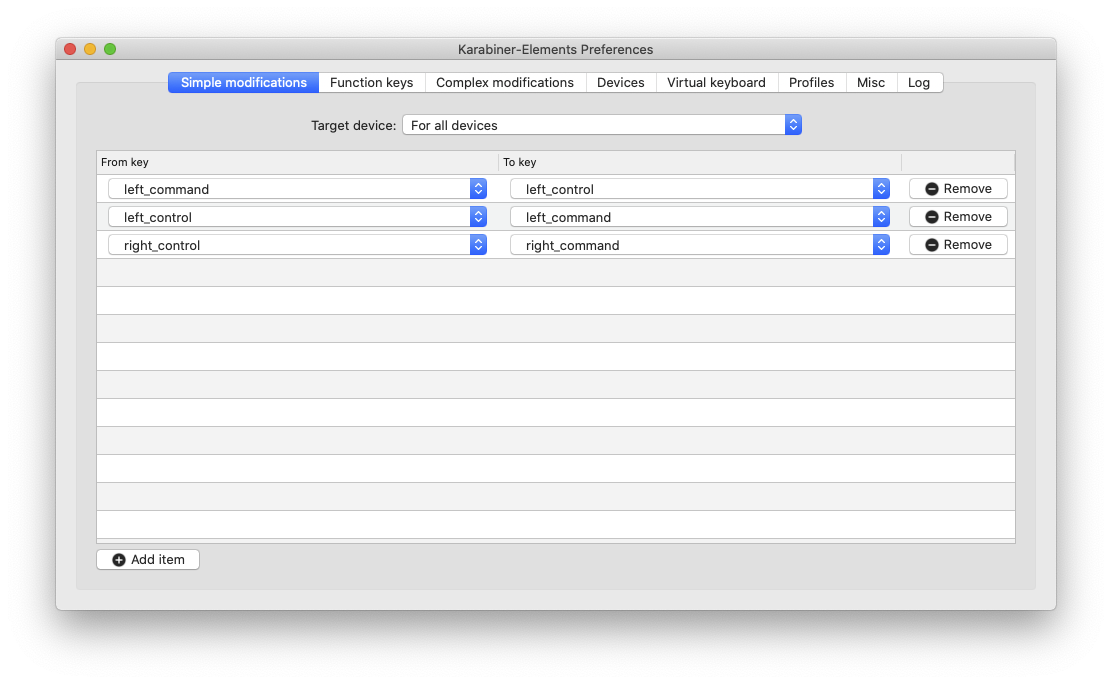Image resolution: width=1112 pixels, height=684 pixels.
Task: Click minus icon in left_command row's Remove button
Action: point(932,189)
